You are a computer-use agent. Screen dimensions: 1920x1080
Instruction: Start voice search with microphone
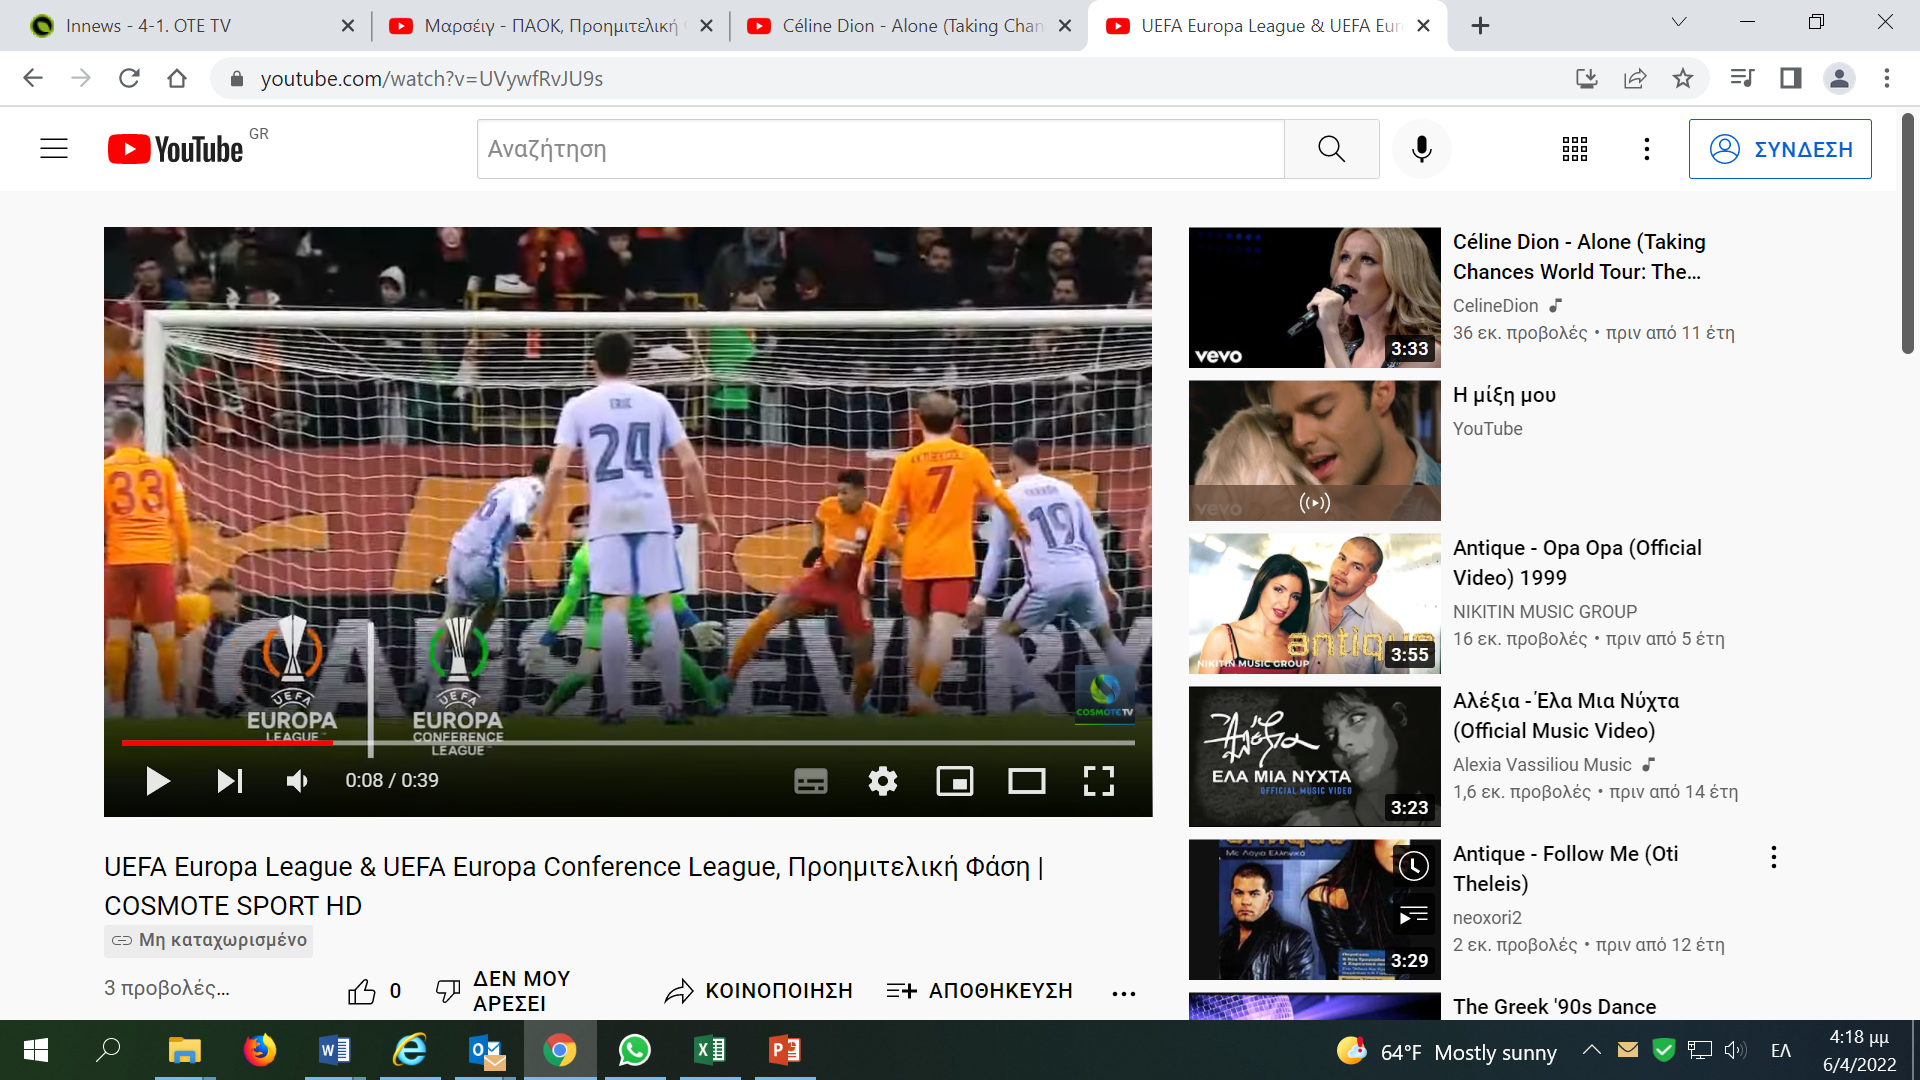(1421, 149)
